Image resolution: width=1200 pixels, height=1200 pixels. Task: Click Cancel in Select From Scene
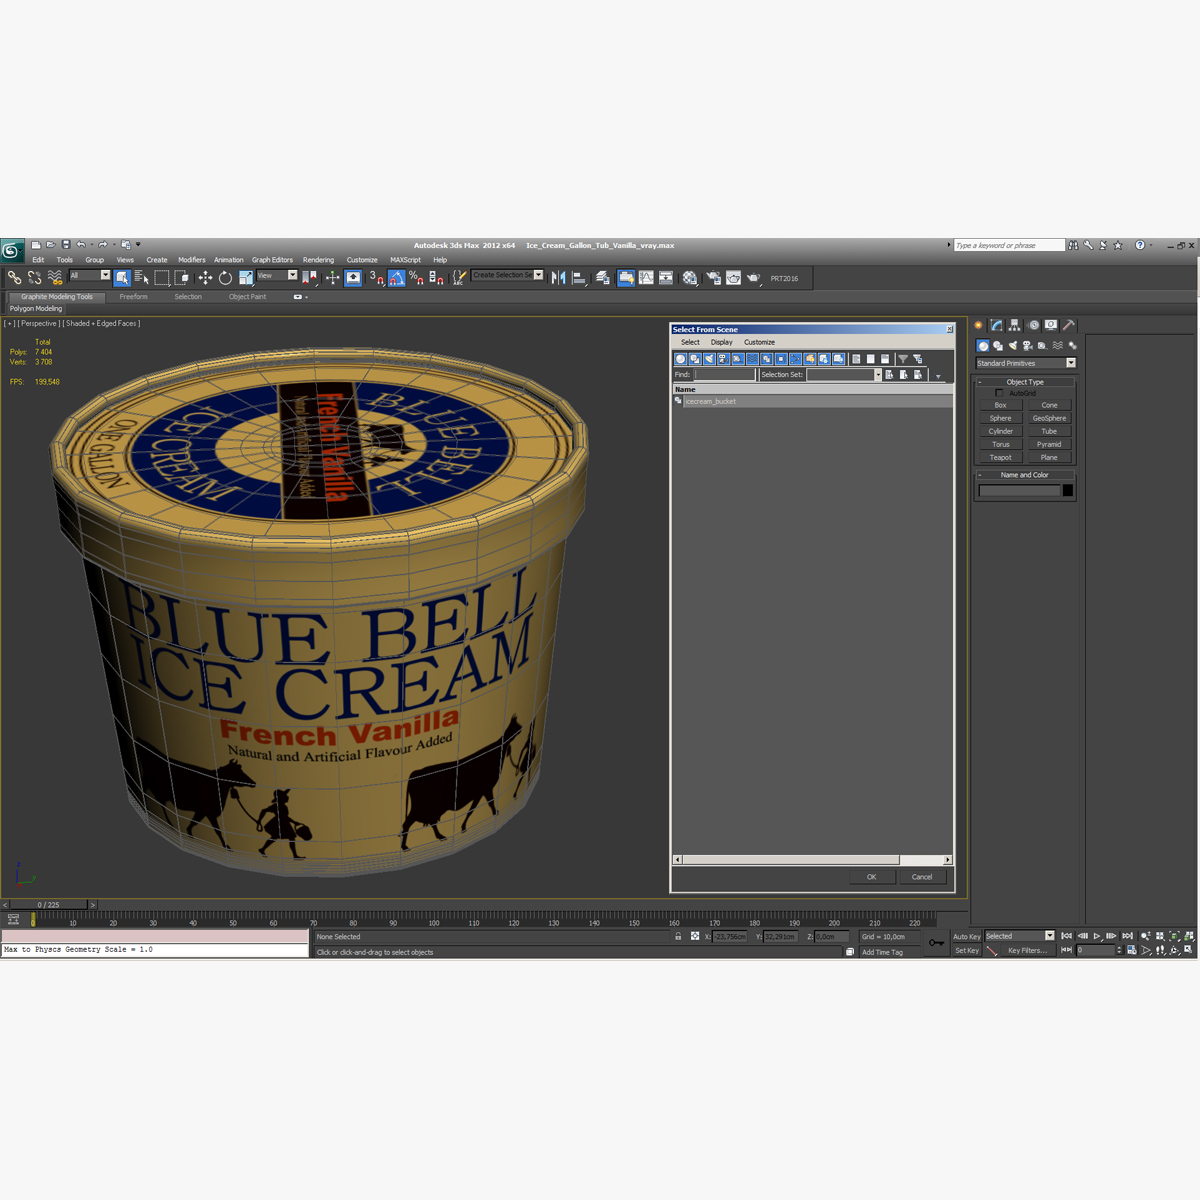[x=922, y=877]
